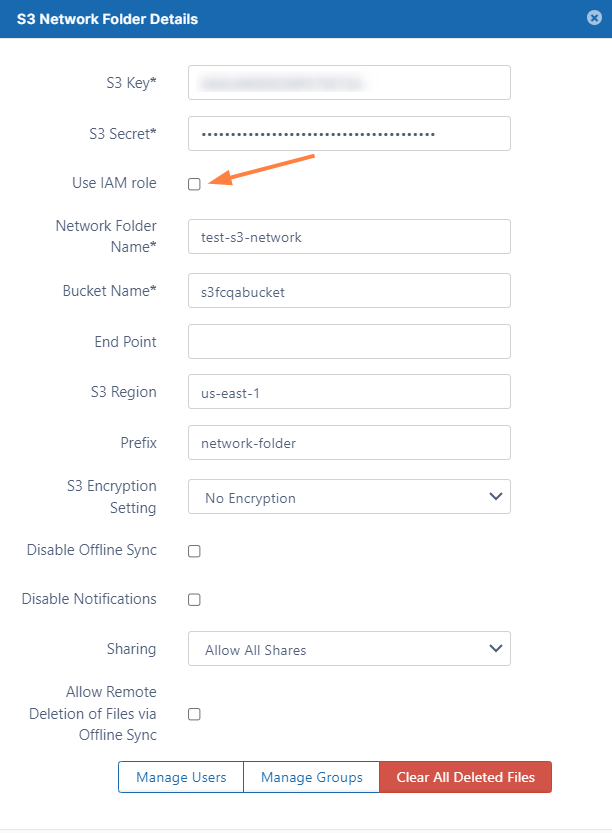This screenshot has width=612, height=833.
Task: Click into the S3 Key field
Action: pyautogui.click(x=349, y=83)
